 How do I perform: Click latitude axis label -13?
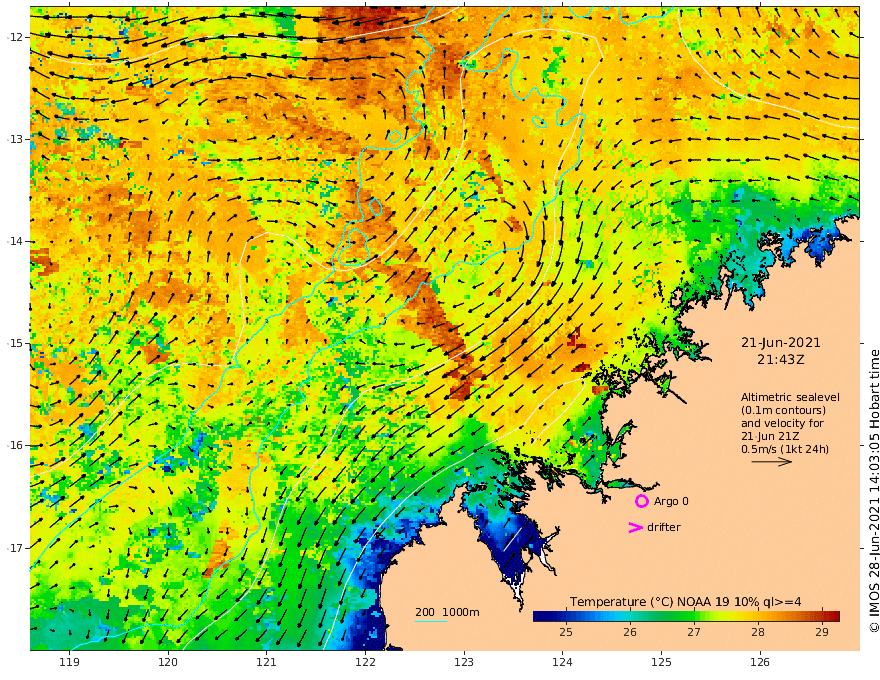pyautogui.click(x=15, y=139)
